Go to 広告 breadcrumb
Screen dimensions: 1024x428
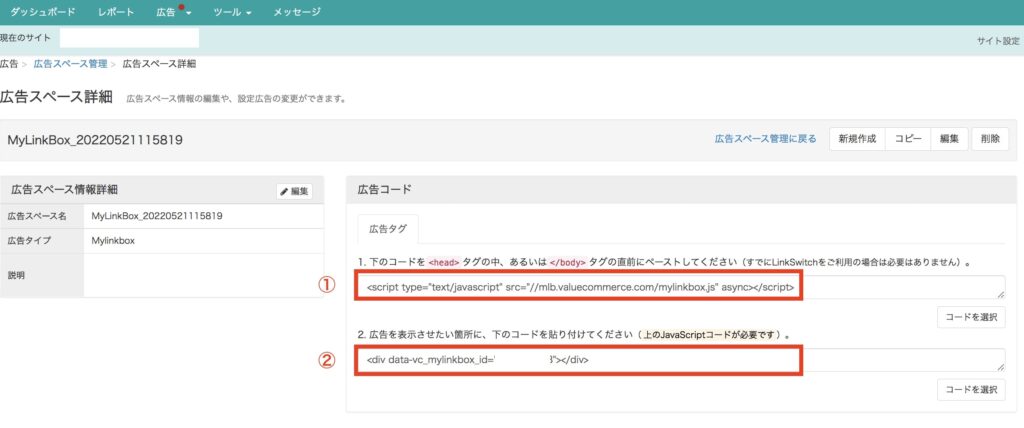pyautogui.click(x=9, y=64)
